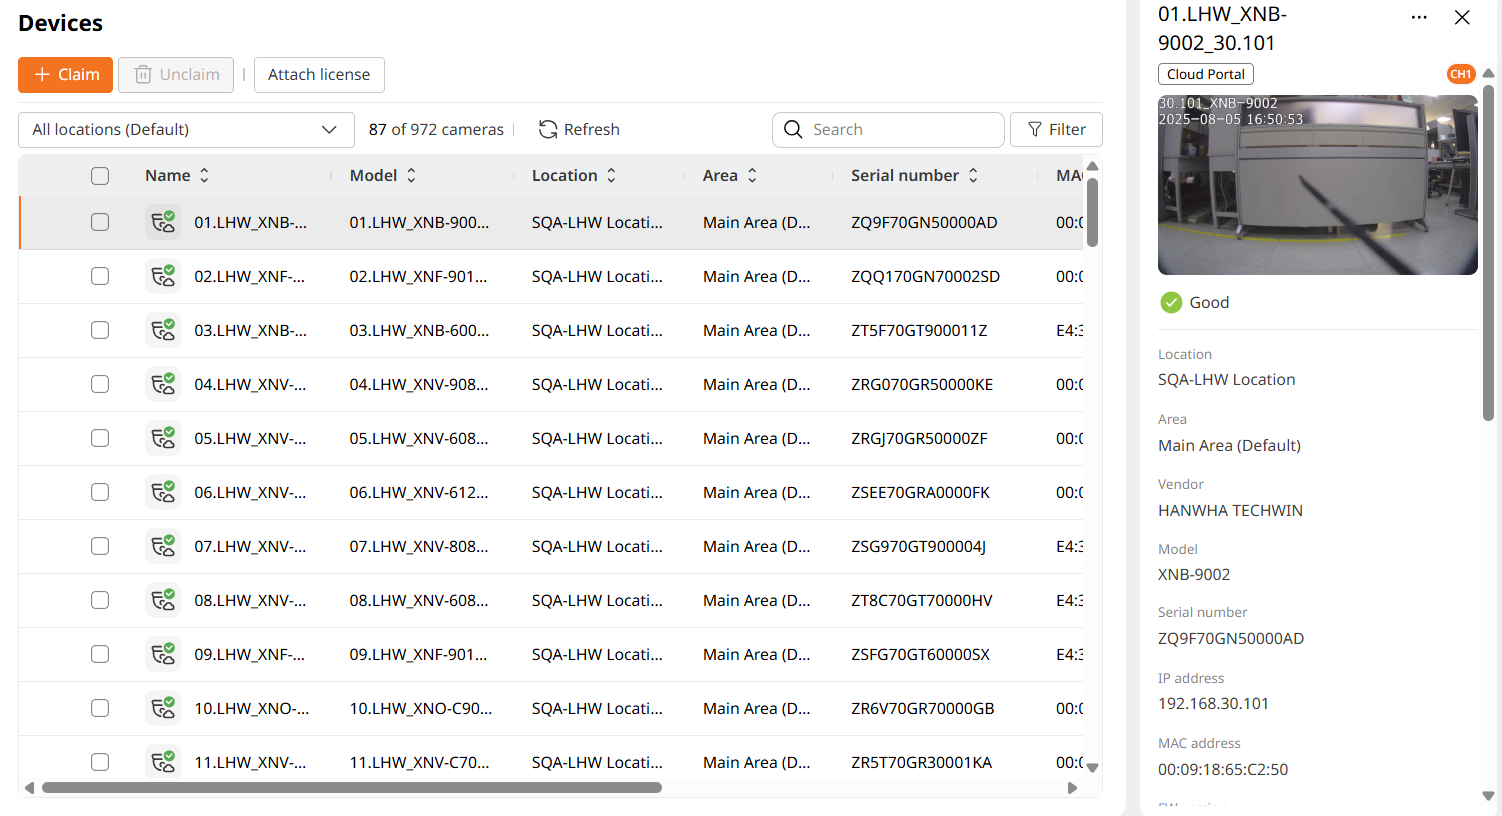Click camera status icon for 04.LHW_XNV

pyautogui.click(x=163, y=384)
